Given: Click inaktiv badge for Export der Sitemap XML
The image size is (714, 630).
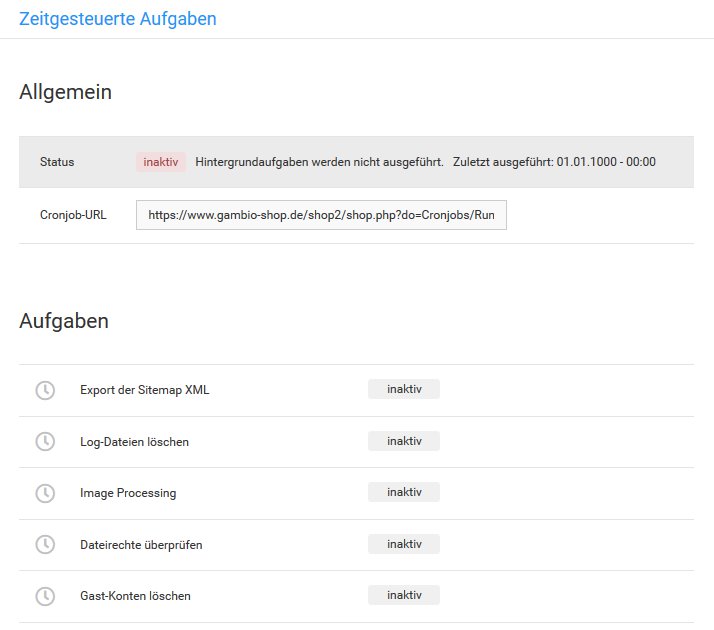Looking at the screenshot, I should [404, 389].
